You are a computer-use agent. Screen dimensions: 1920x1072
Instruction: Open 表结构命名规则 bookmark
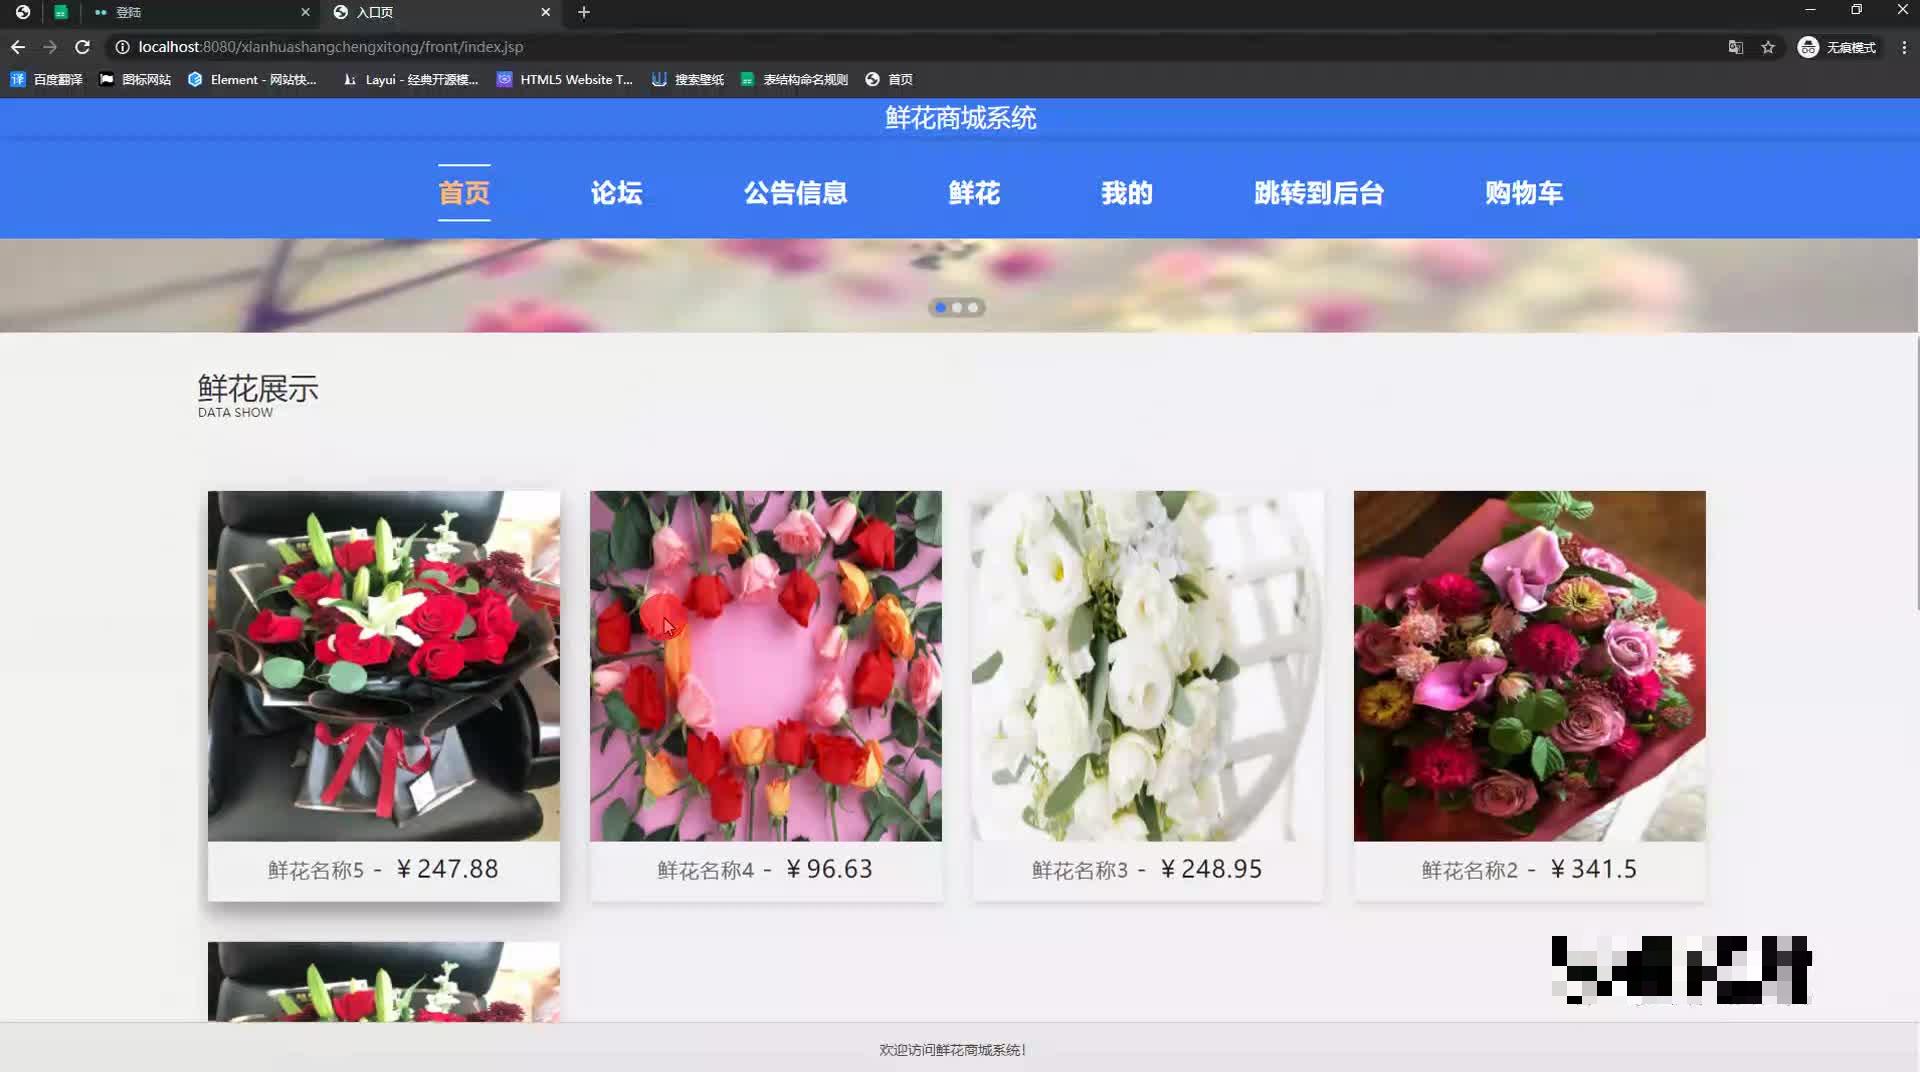coord(794,79)
